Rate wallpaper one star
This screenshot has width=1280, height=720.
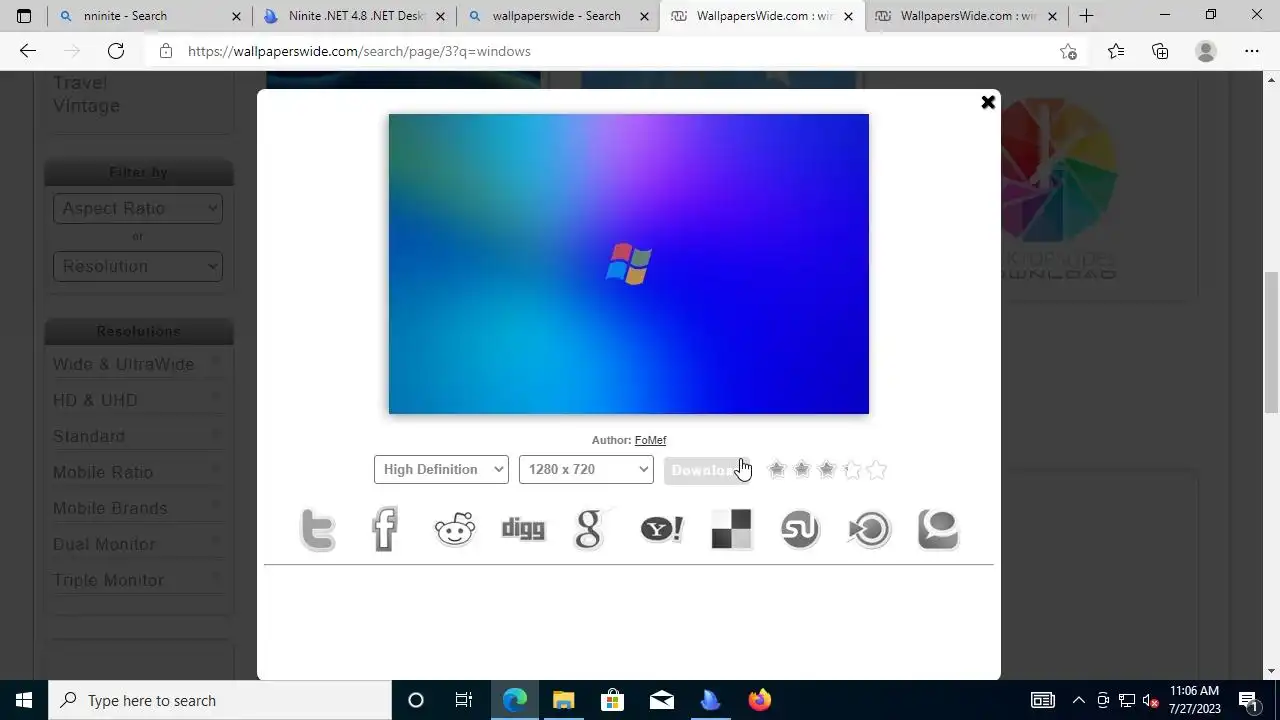(777, 469)
